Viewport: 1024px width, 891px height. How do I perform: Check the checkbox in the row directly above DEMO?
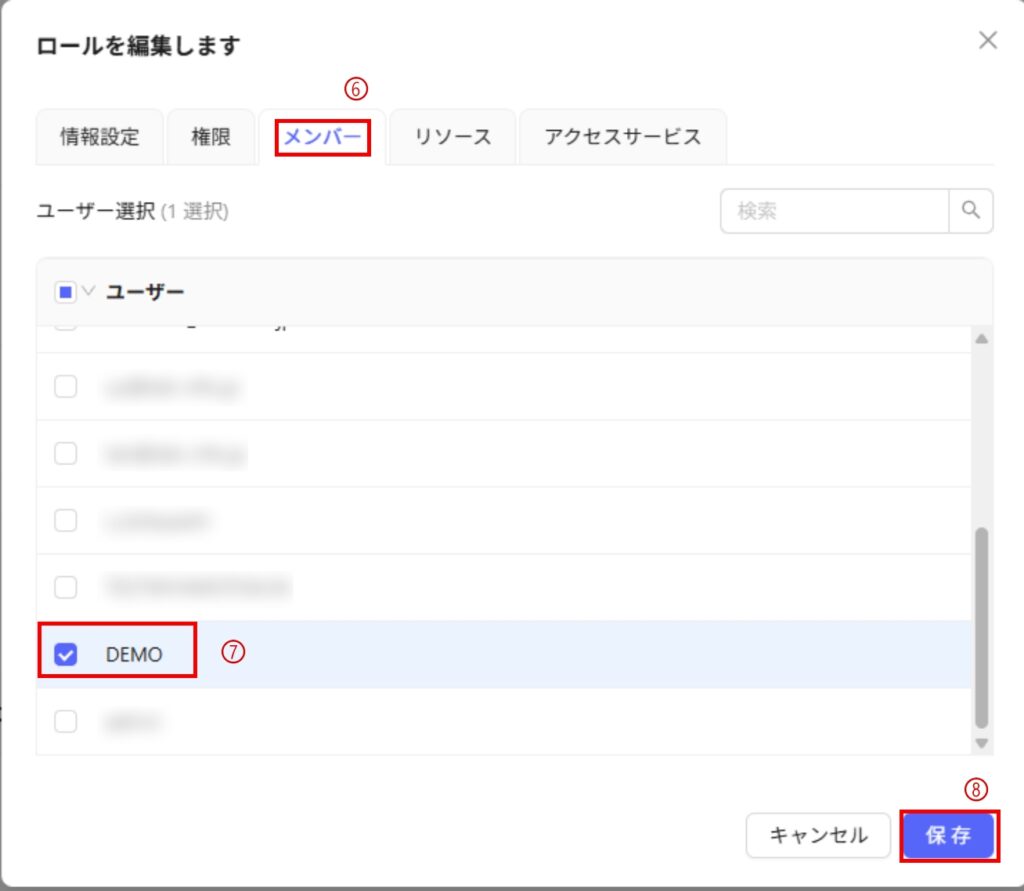pos(66,587)
